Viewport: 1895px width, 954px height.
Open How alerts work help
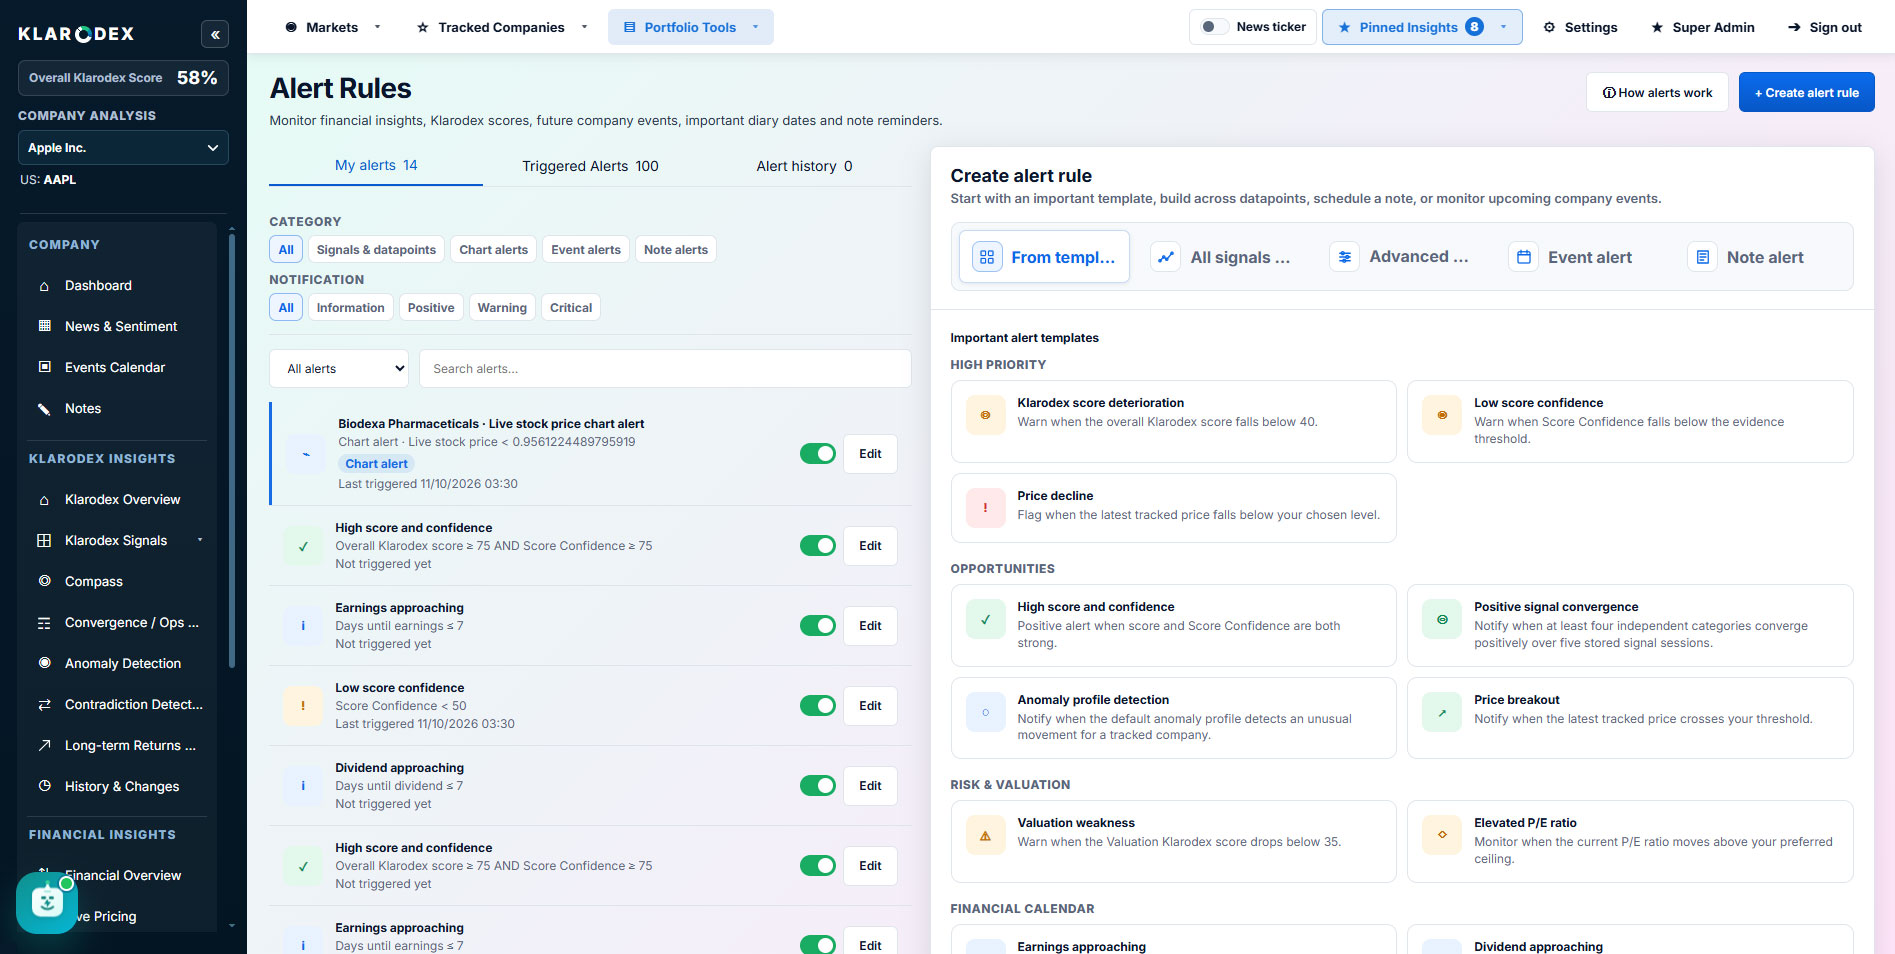(1657, 92)
